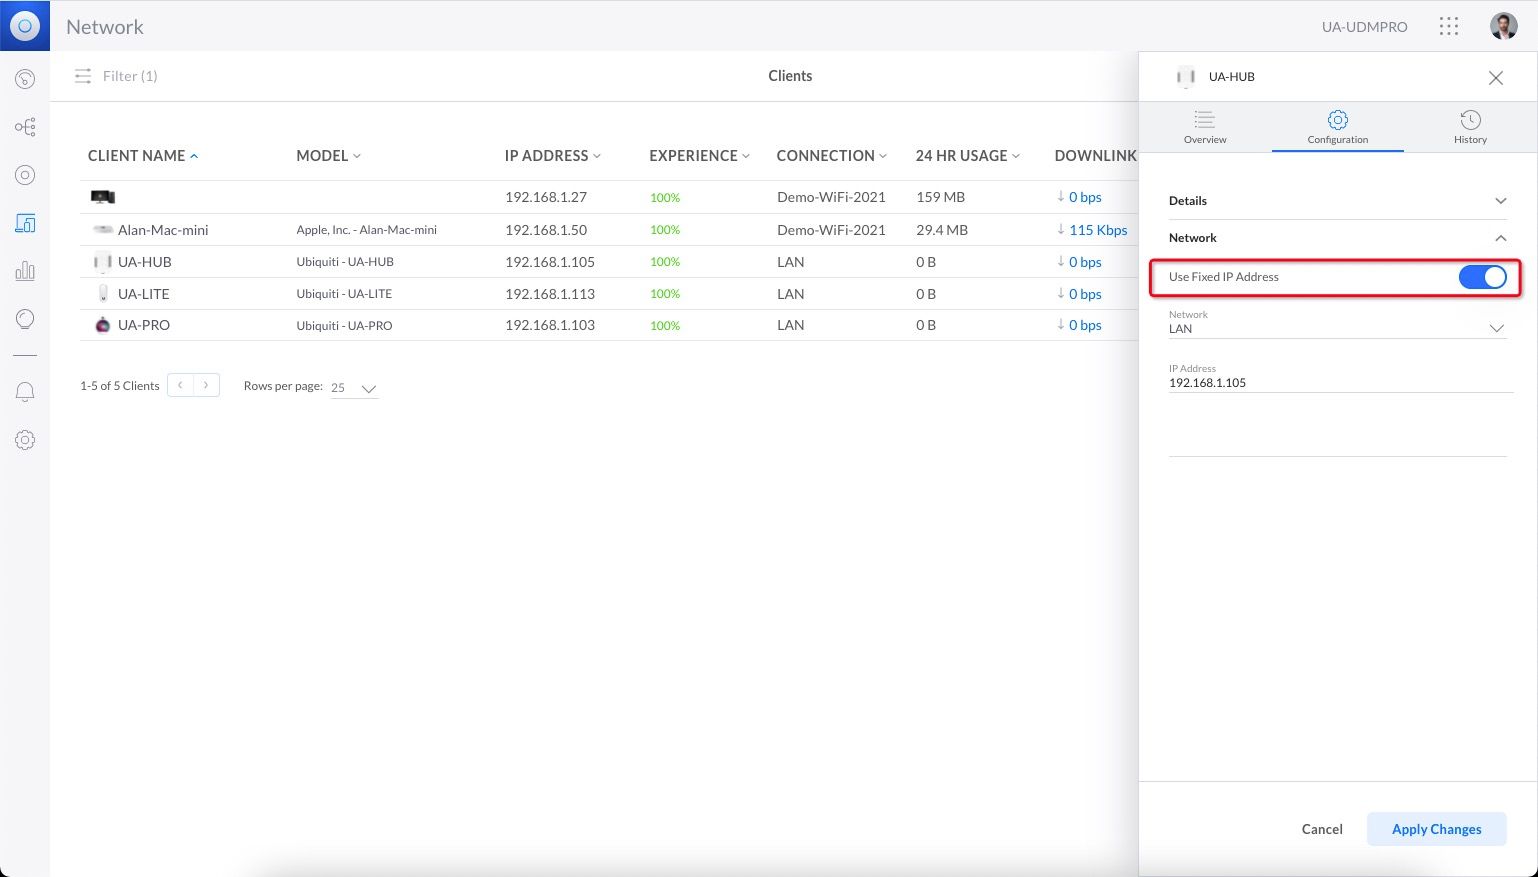
Task: Click the Cancel button
Action: click(x=1321, y=829)
